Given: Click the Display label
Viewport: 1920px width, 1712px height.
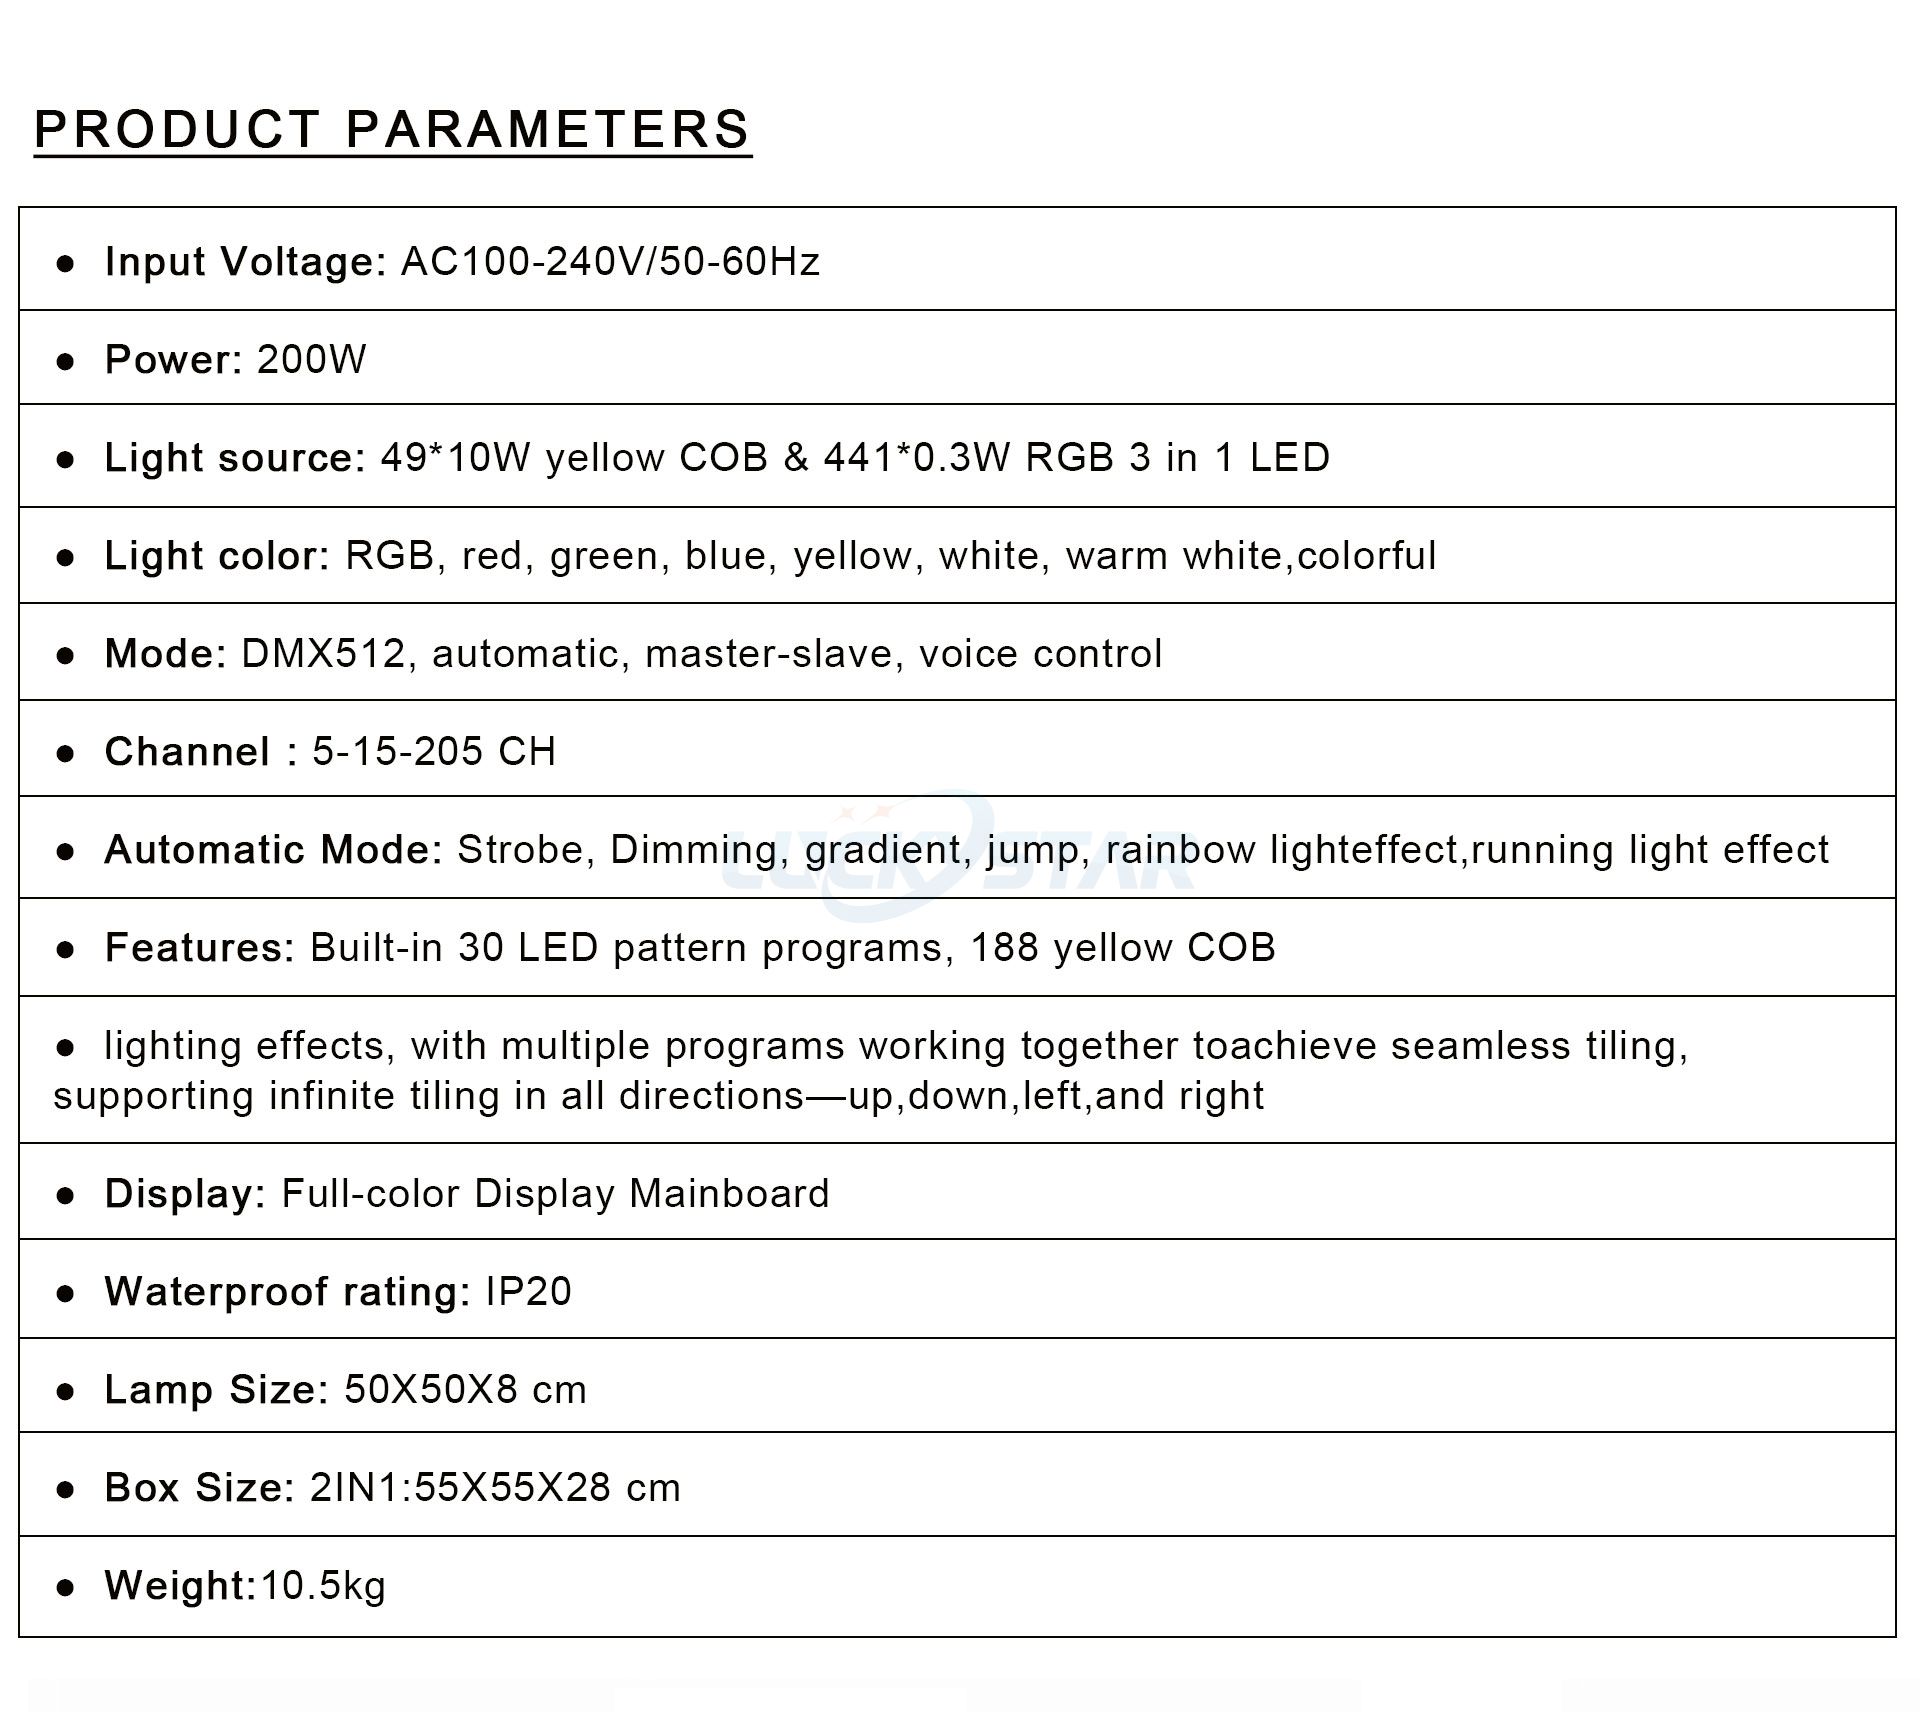Looking at the screenshot, I should point(185,1194).
